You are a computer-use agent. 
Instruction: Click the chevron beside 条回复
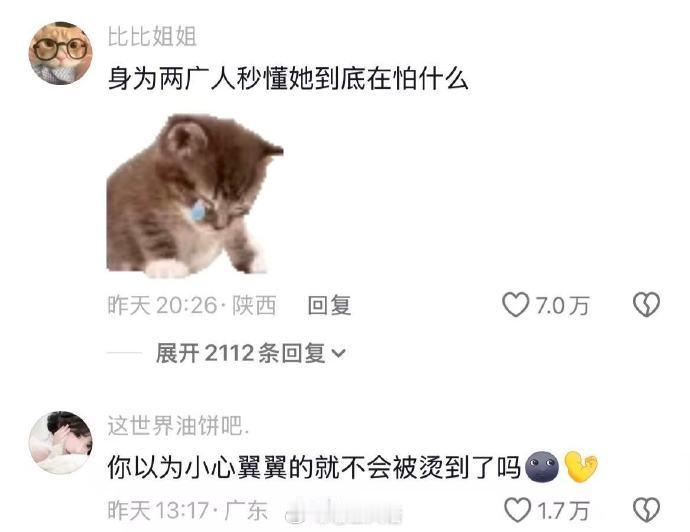click(x=338, y=353)
